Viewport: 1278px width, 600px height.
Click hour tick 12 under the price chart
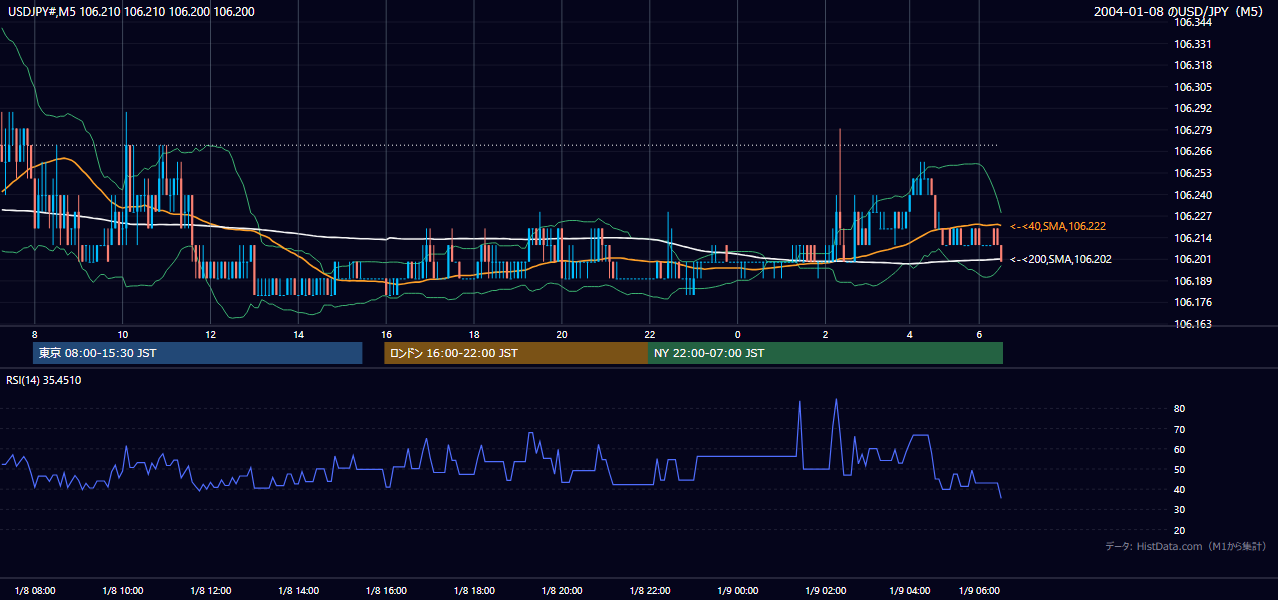point(210,334)
